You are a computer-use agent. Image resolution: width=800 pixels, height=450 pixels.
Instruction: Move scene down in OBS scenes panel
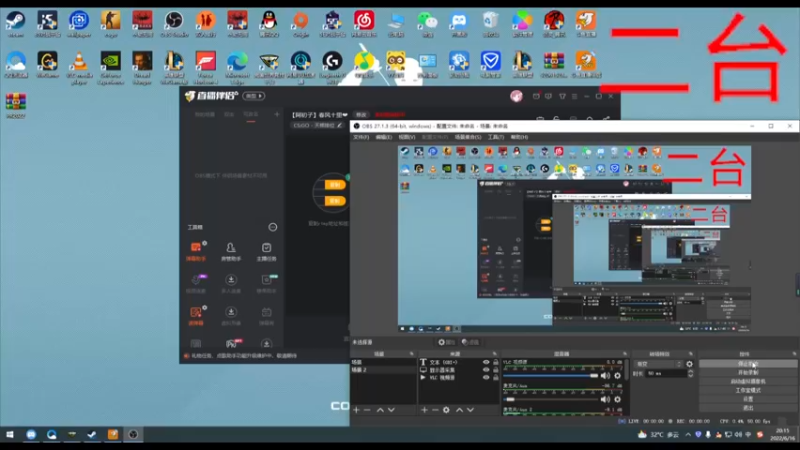point(391,410)
